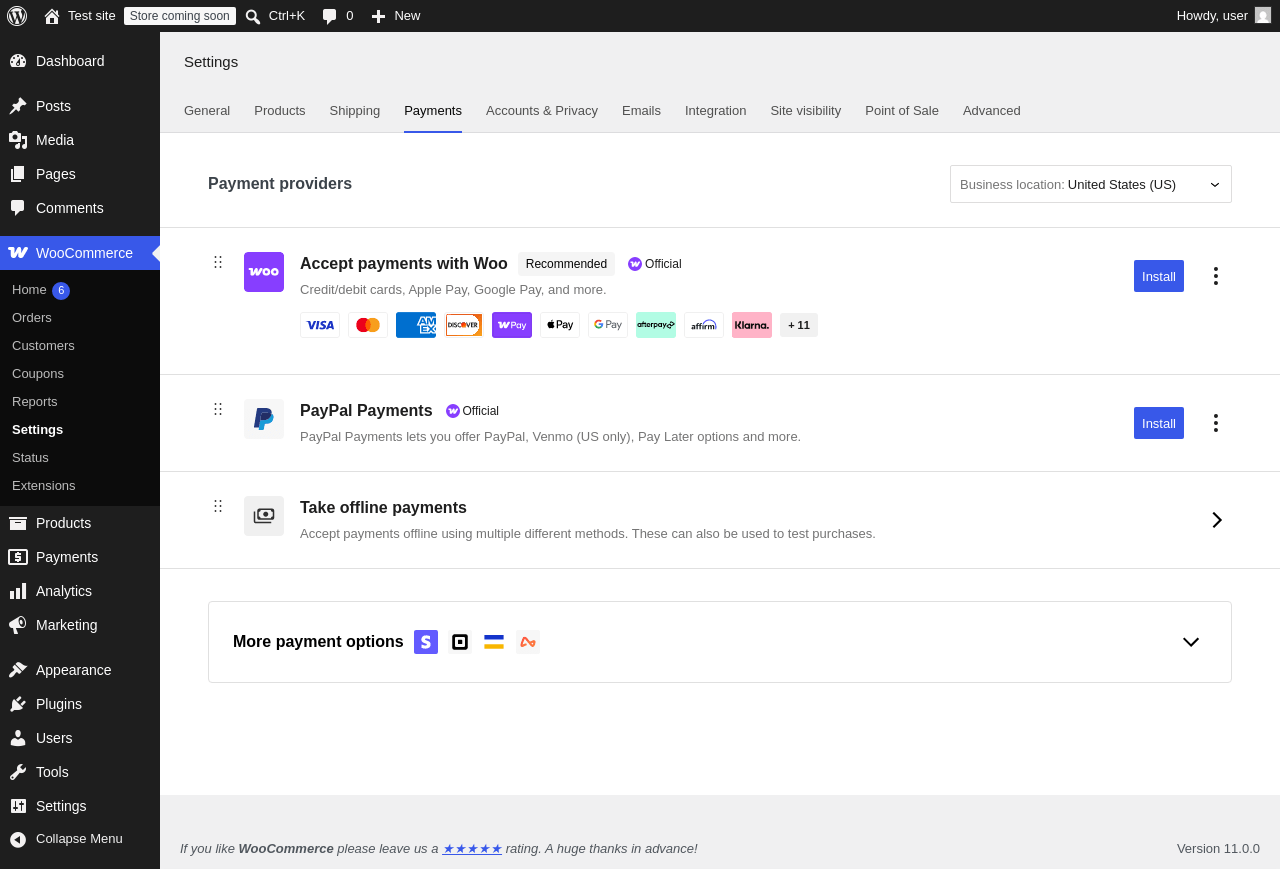Click the Analytics bar chart icon
Viewport: 1280px width, 869px height.
click(x=18, y=591)
